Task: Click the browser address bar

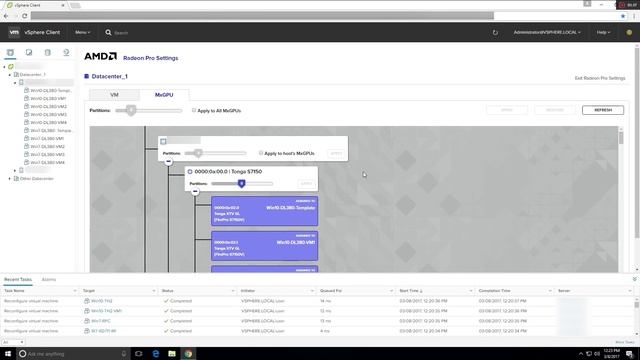Action: tap(262, 16)
